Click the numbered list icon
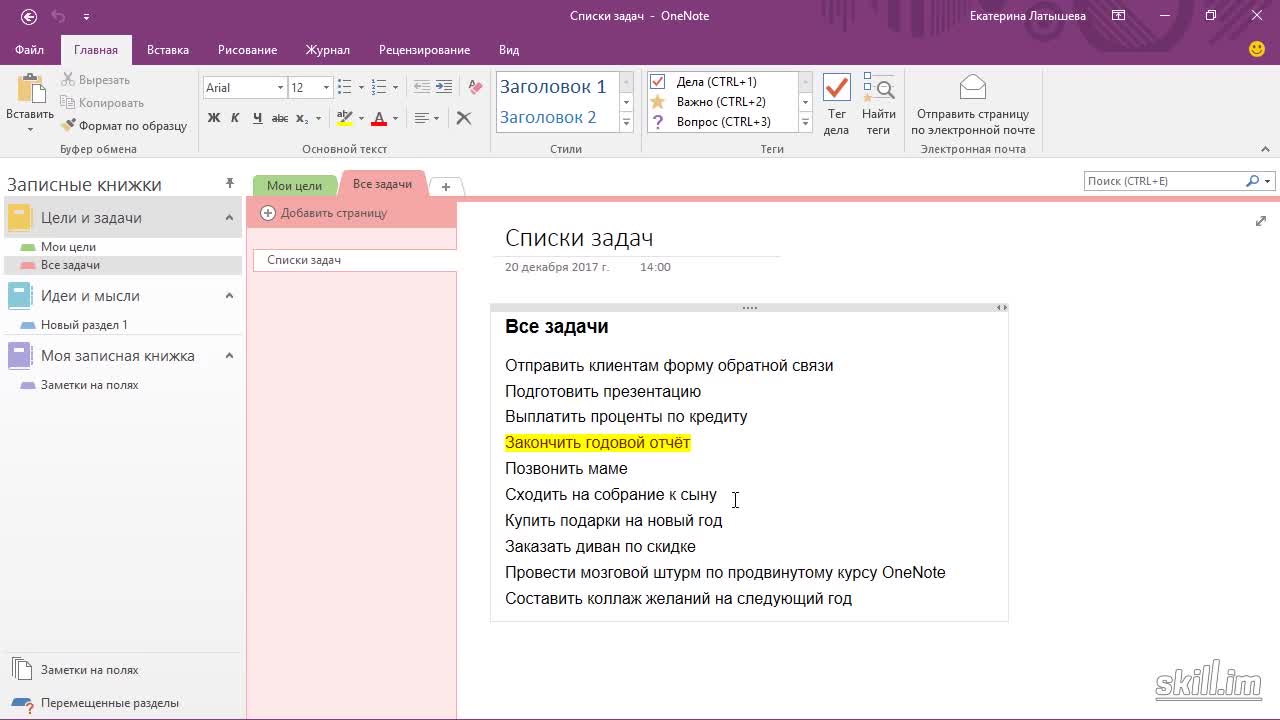 pyautogui.click(x=379, y=88)
